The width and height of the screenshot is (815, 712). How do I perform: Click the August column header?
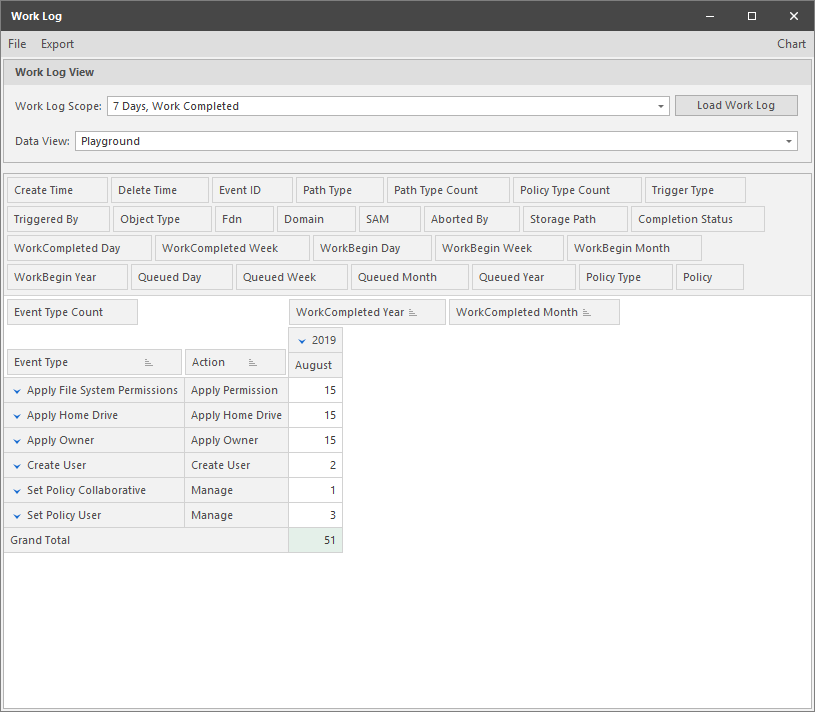(x=315, y=365)
